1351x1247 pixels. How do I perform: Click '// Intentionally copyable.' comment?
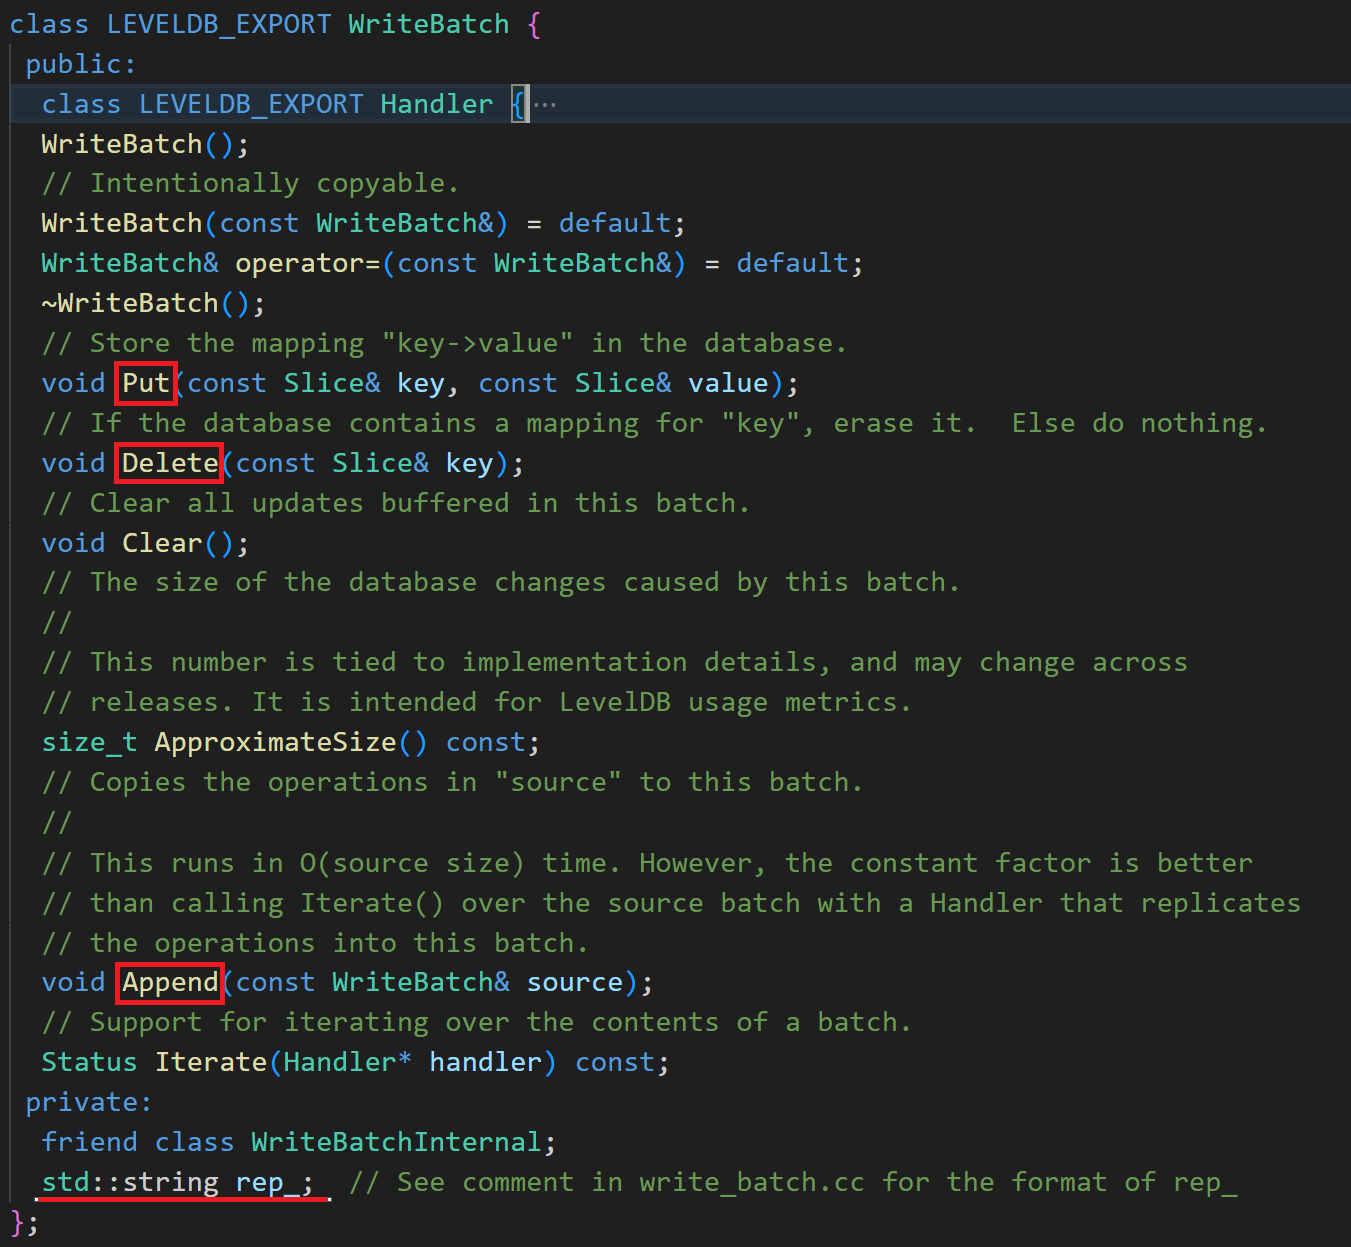point(250,183)
